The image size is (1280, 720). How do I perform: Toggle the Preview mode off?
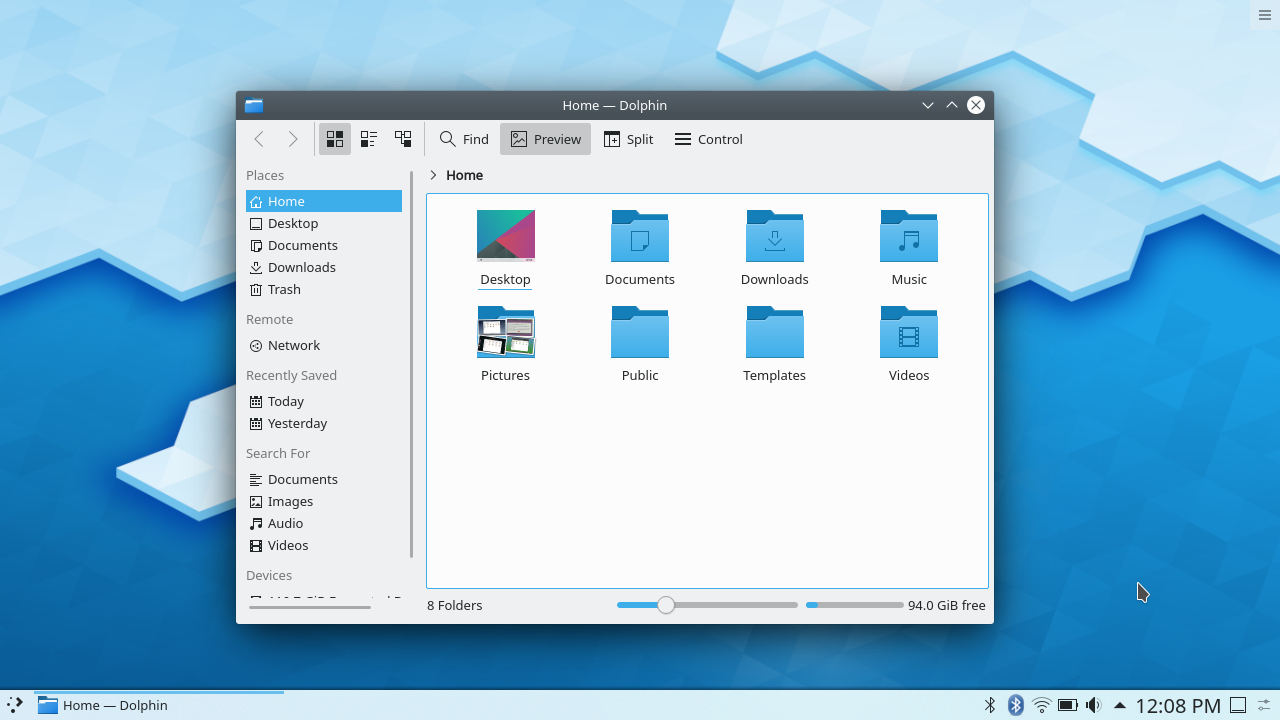545,139
